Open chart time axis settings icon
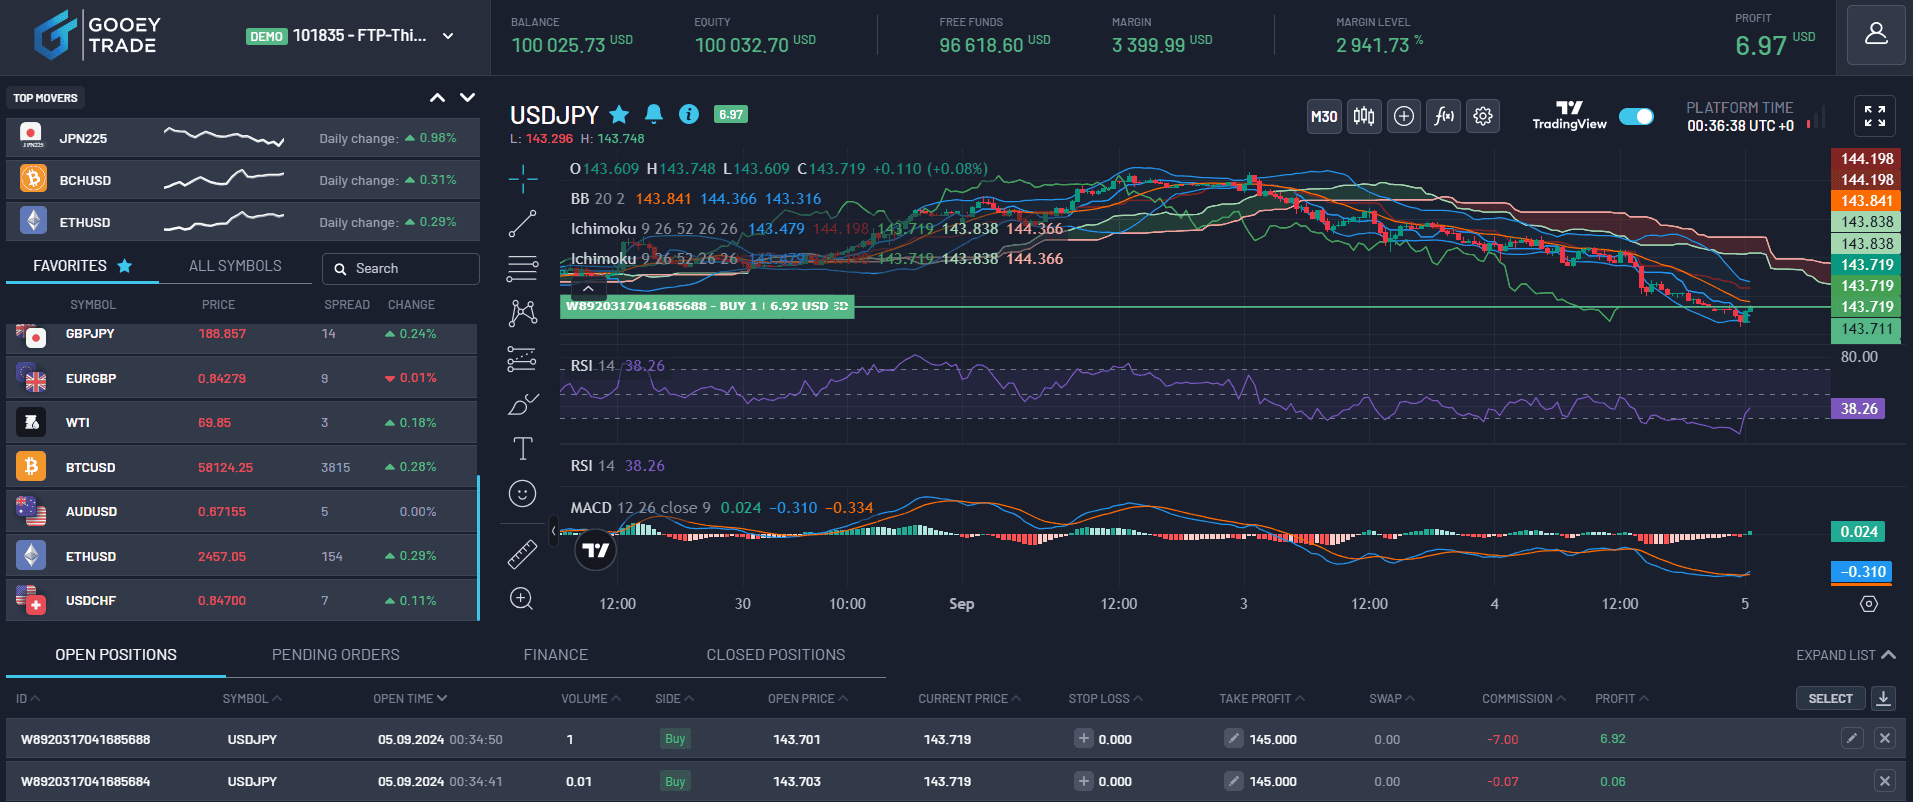The height and width of the screenshot is (802, 1913). (x=1868, y=604)
